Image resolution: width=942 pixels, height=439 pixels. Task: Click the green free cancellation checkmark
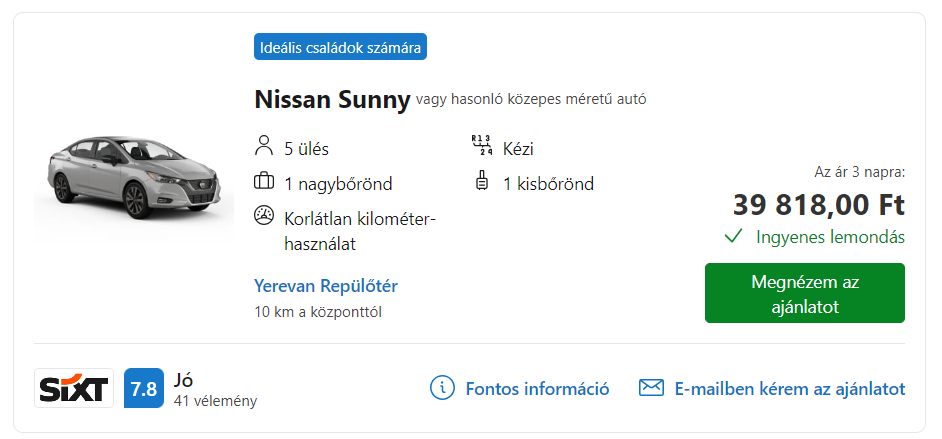(x=733, y=237)
